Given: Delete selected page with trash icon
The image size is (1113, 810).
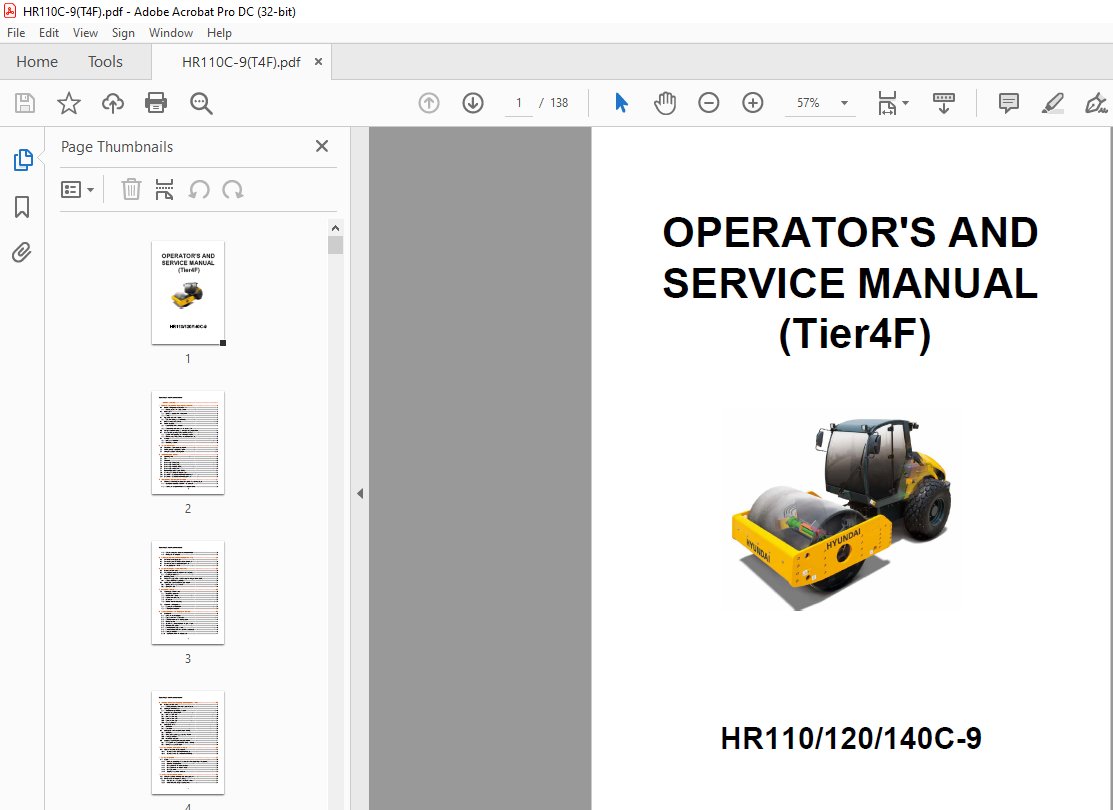Looking at the screenshot, I should 131,190.
